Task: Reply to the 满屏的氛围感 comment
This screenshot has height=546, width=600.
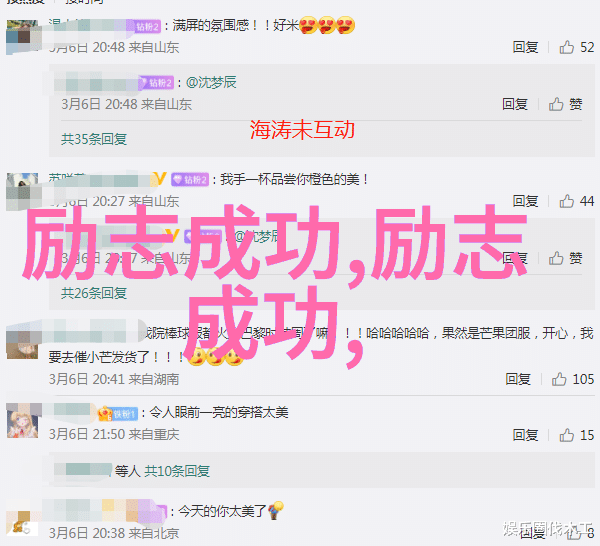Action: 525,47
